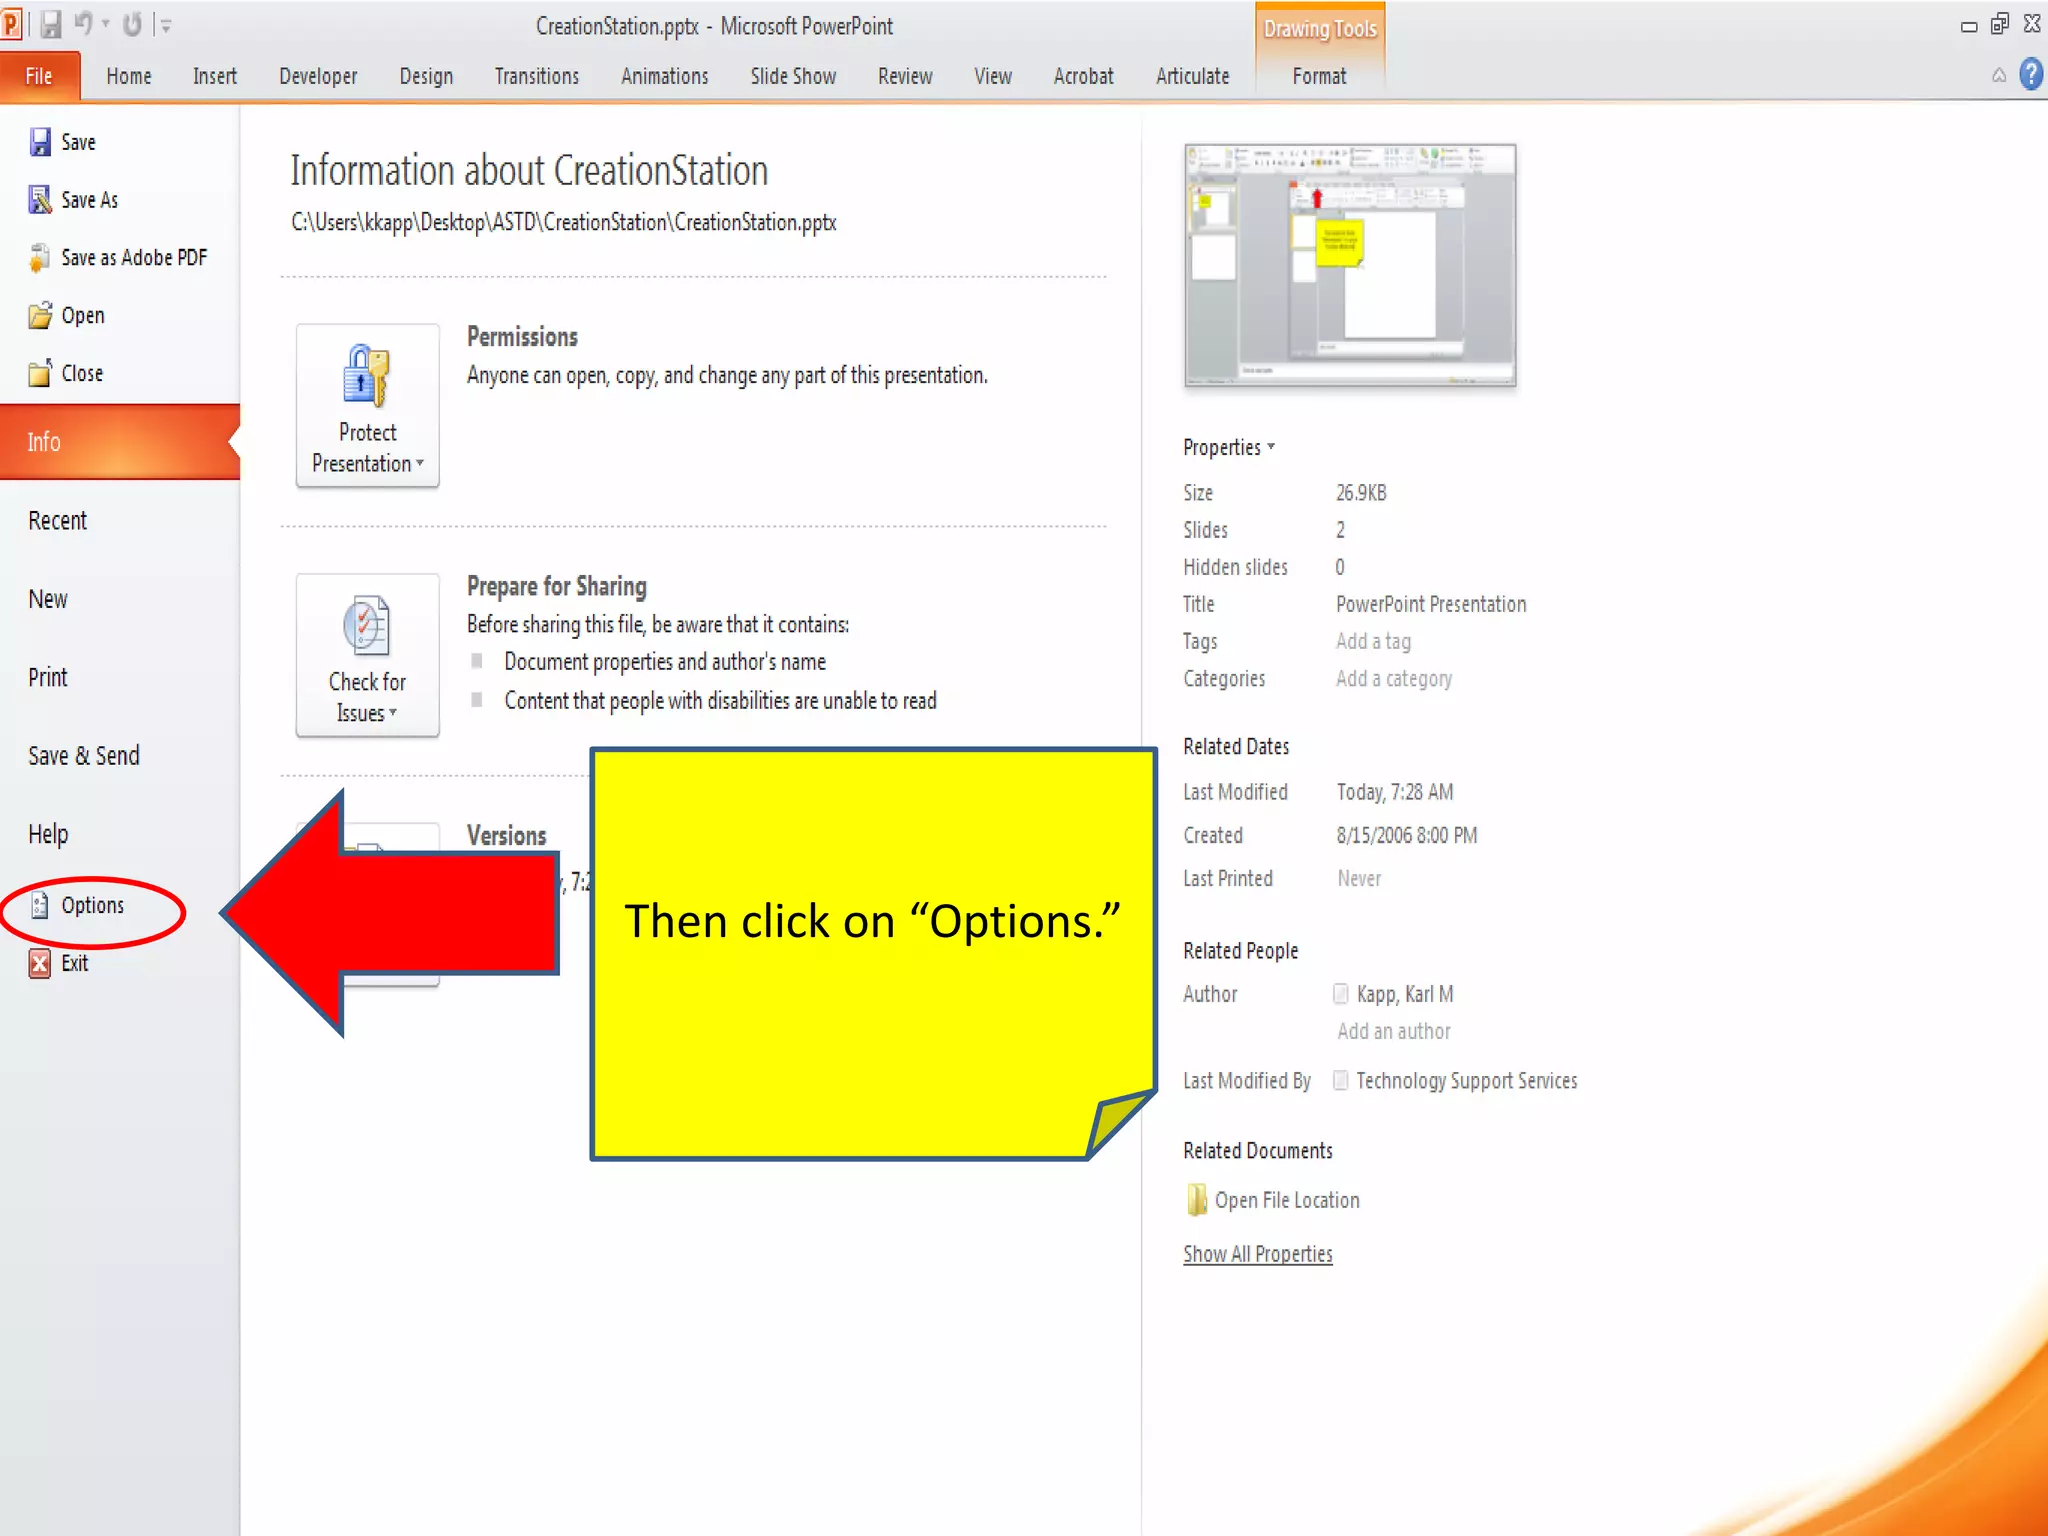The image size is (2048, 1536).
Task: Click Open File Location link
Action: (x=1273, y=1200)
